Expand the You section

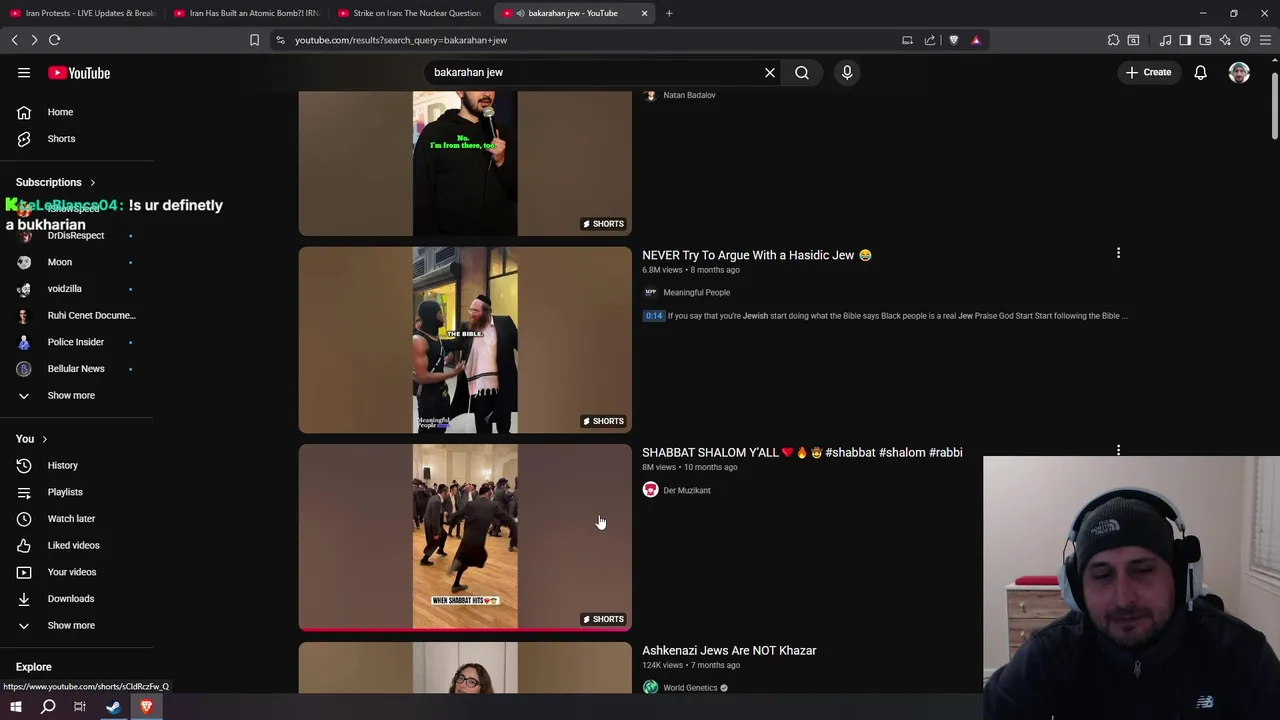[32, 439]
